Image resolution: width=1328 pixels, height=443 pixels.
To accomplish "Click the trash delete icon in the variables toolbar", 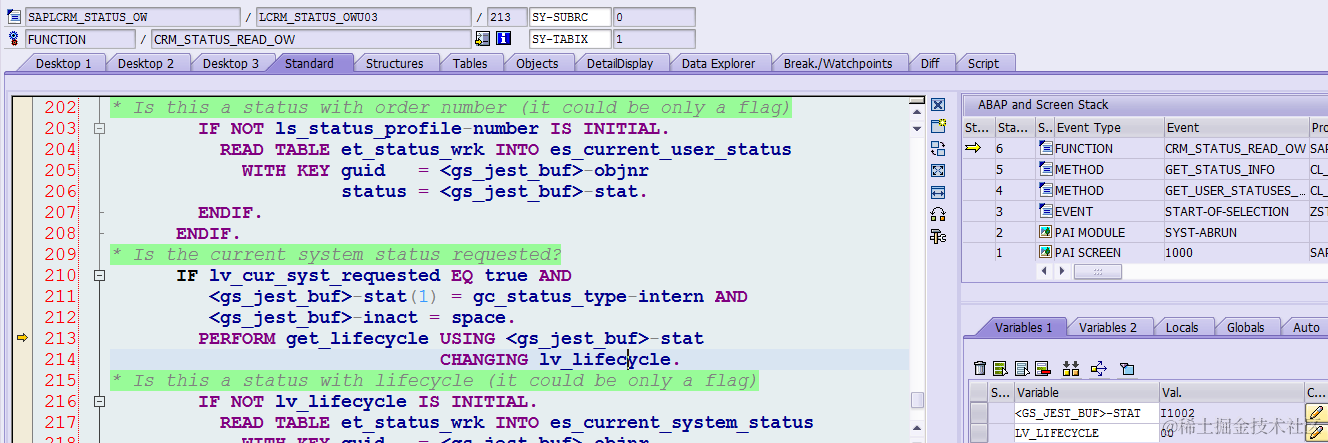I will point(980,368).
